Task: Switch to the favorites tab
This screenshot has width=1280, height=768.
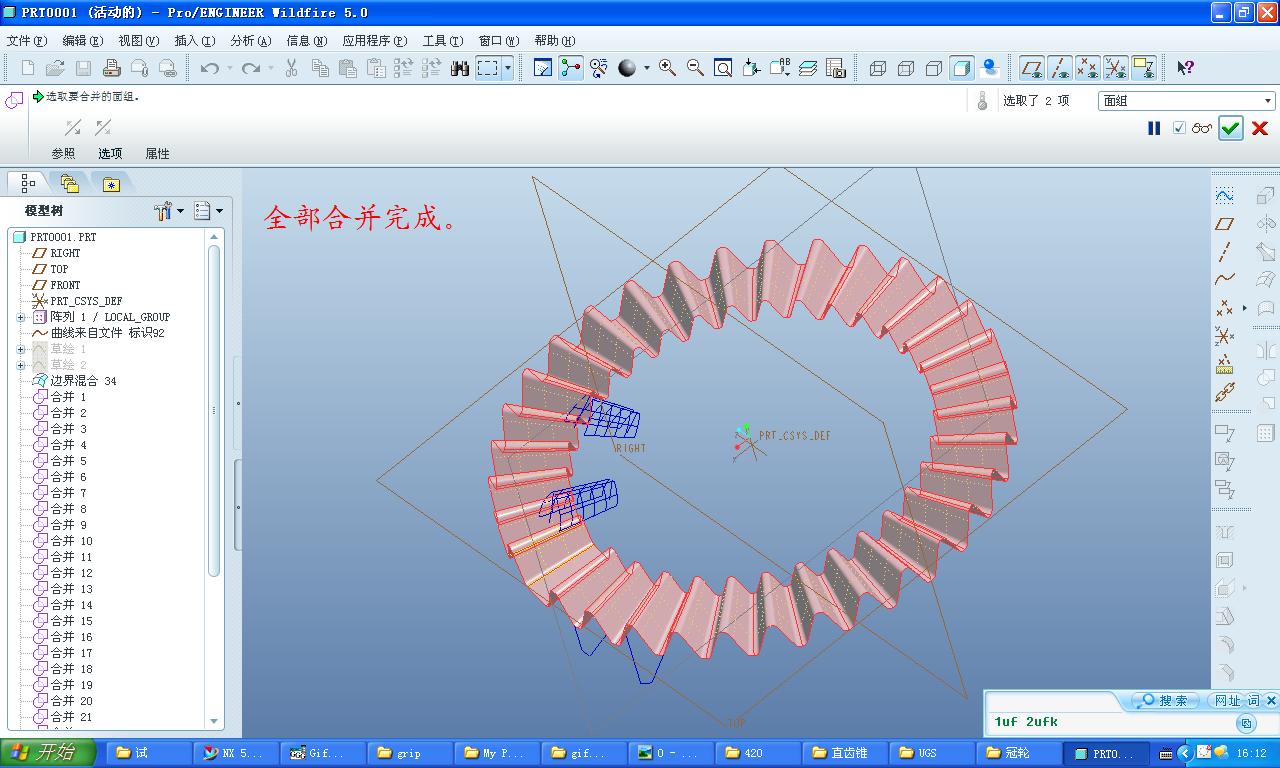Action: click(x=111, y=183)
